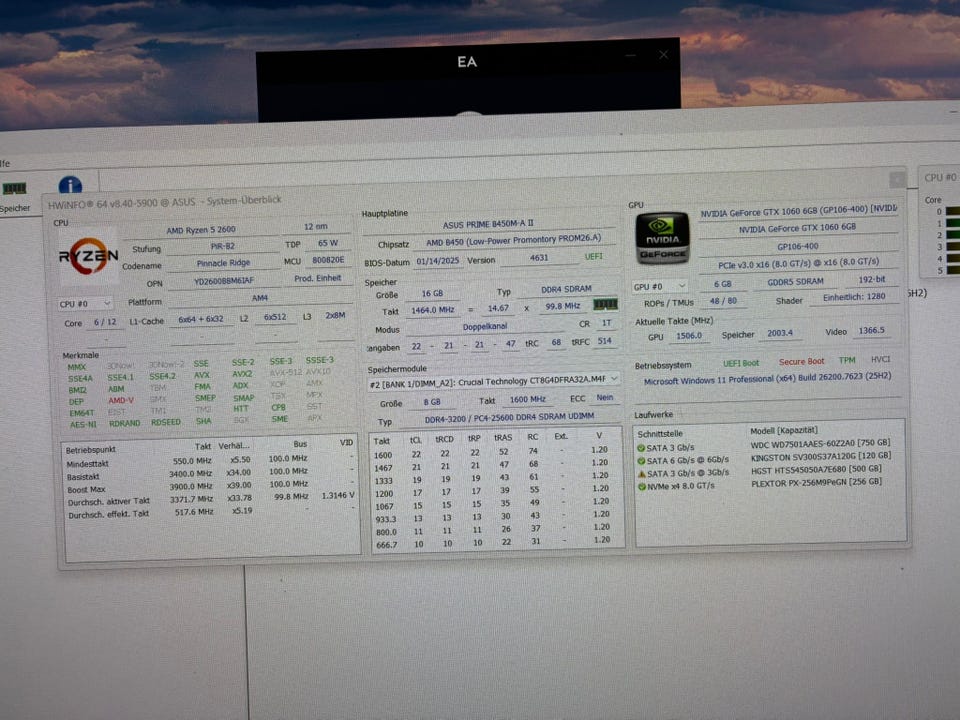Click the GDDR5 SDRAM value

pos(795,282)
